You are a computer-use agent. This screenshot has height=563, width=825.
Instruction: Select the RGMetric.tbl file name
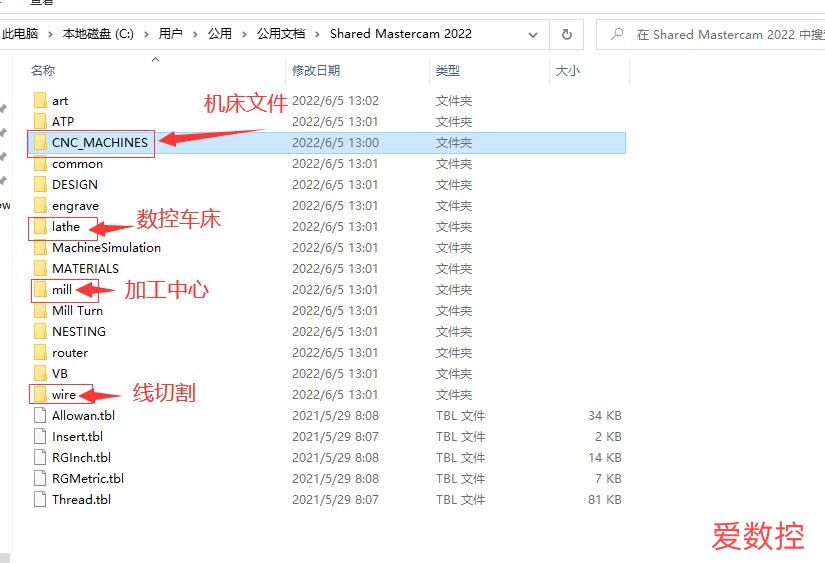point(88,479)
